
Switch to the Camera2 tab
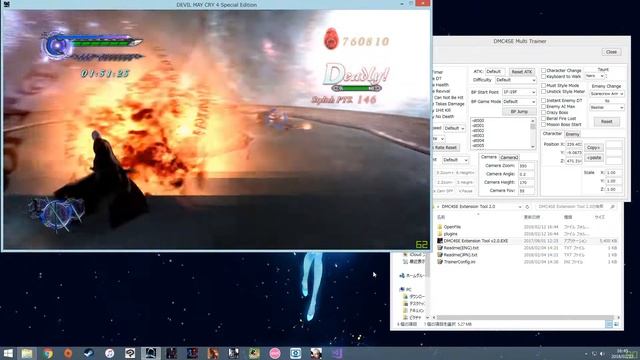click(x=509, y=157)
